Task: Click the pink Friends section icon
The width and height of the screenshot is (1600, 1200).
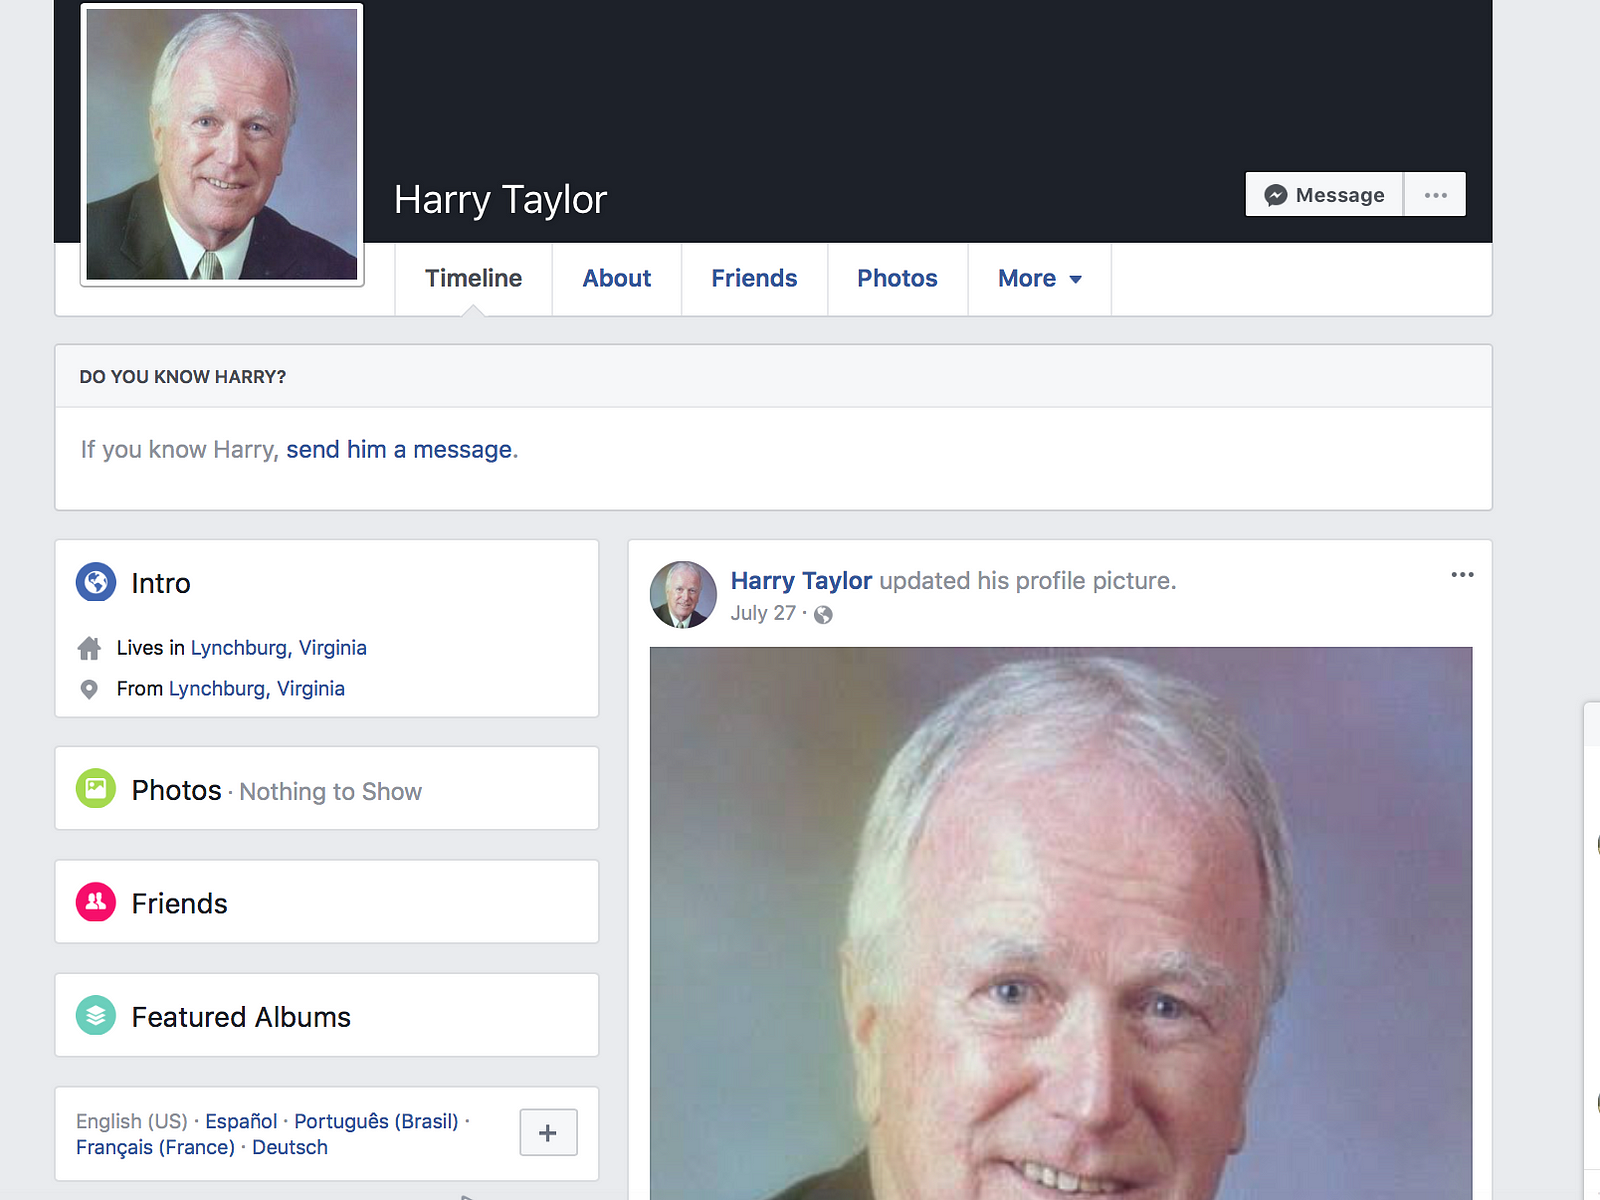Action: [x=96, y=902]
